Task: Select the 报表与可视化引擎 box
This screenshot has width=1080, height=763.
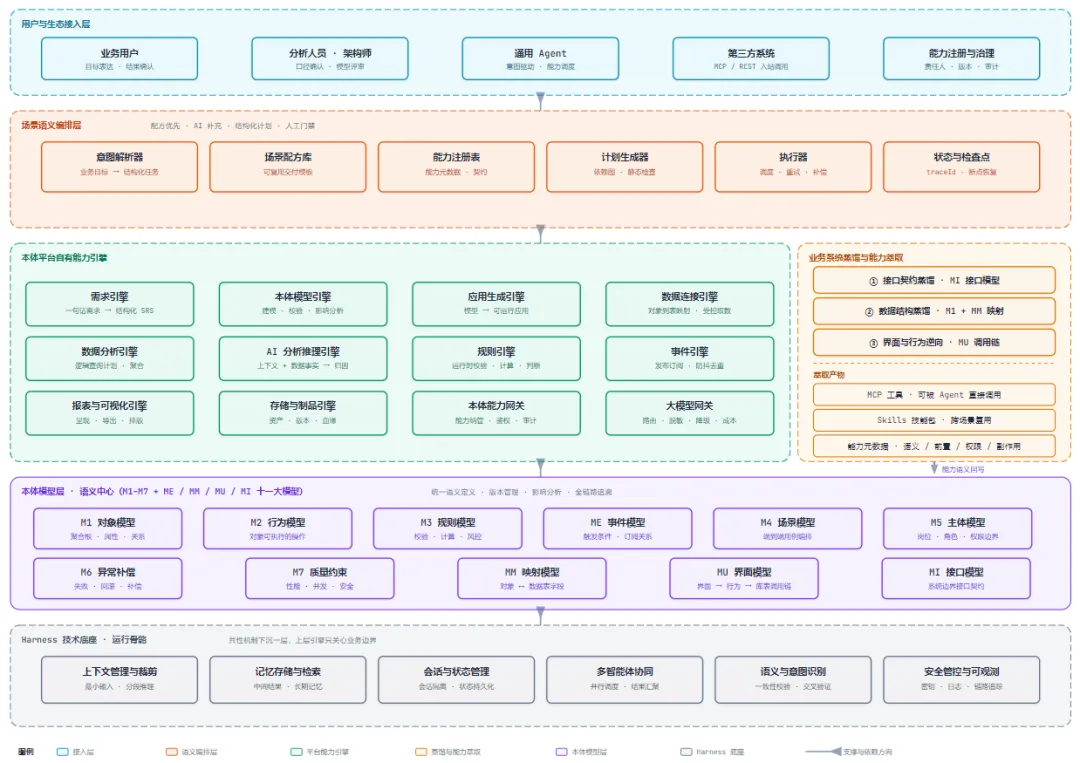Action: [110, 413]
